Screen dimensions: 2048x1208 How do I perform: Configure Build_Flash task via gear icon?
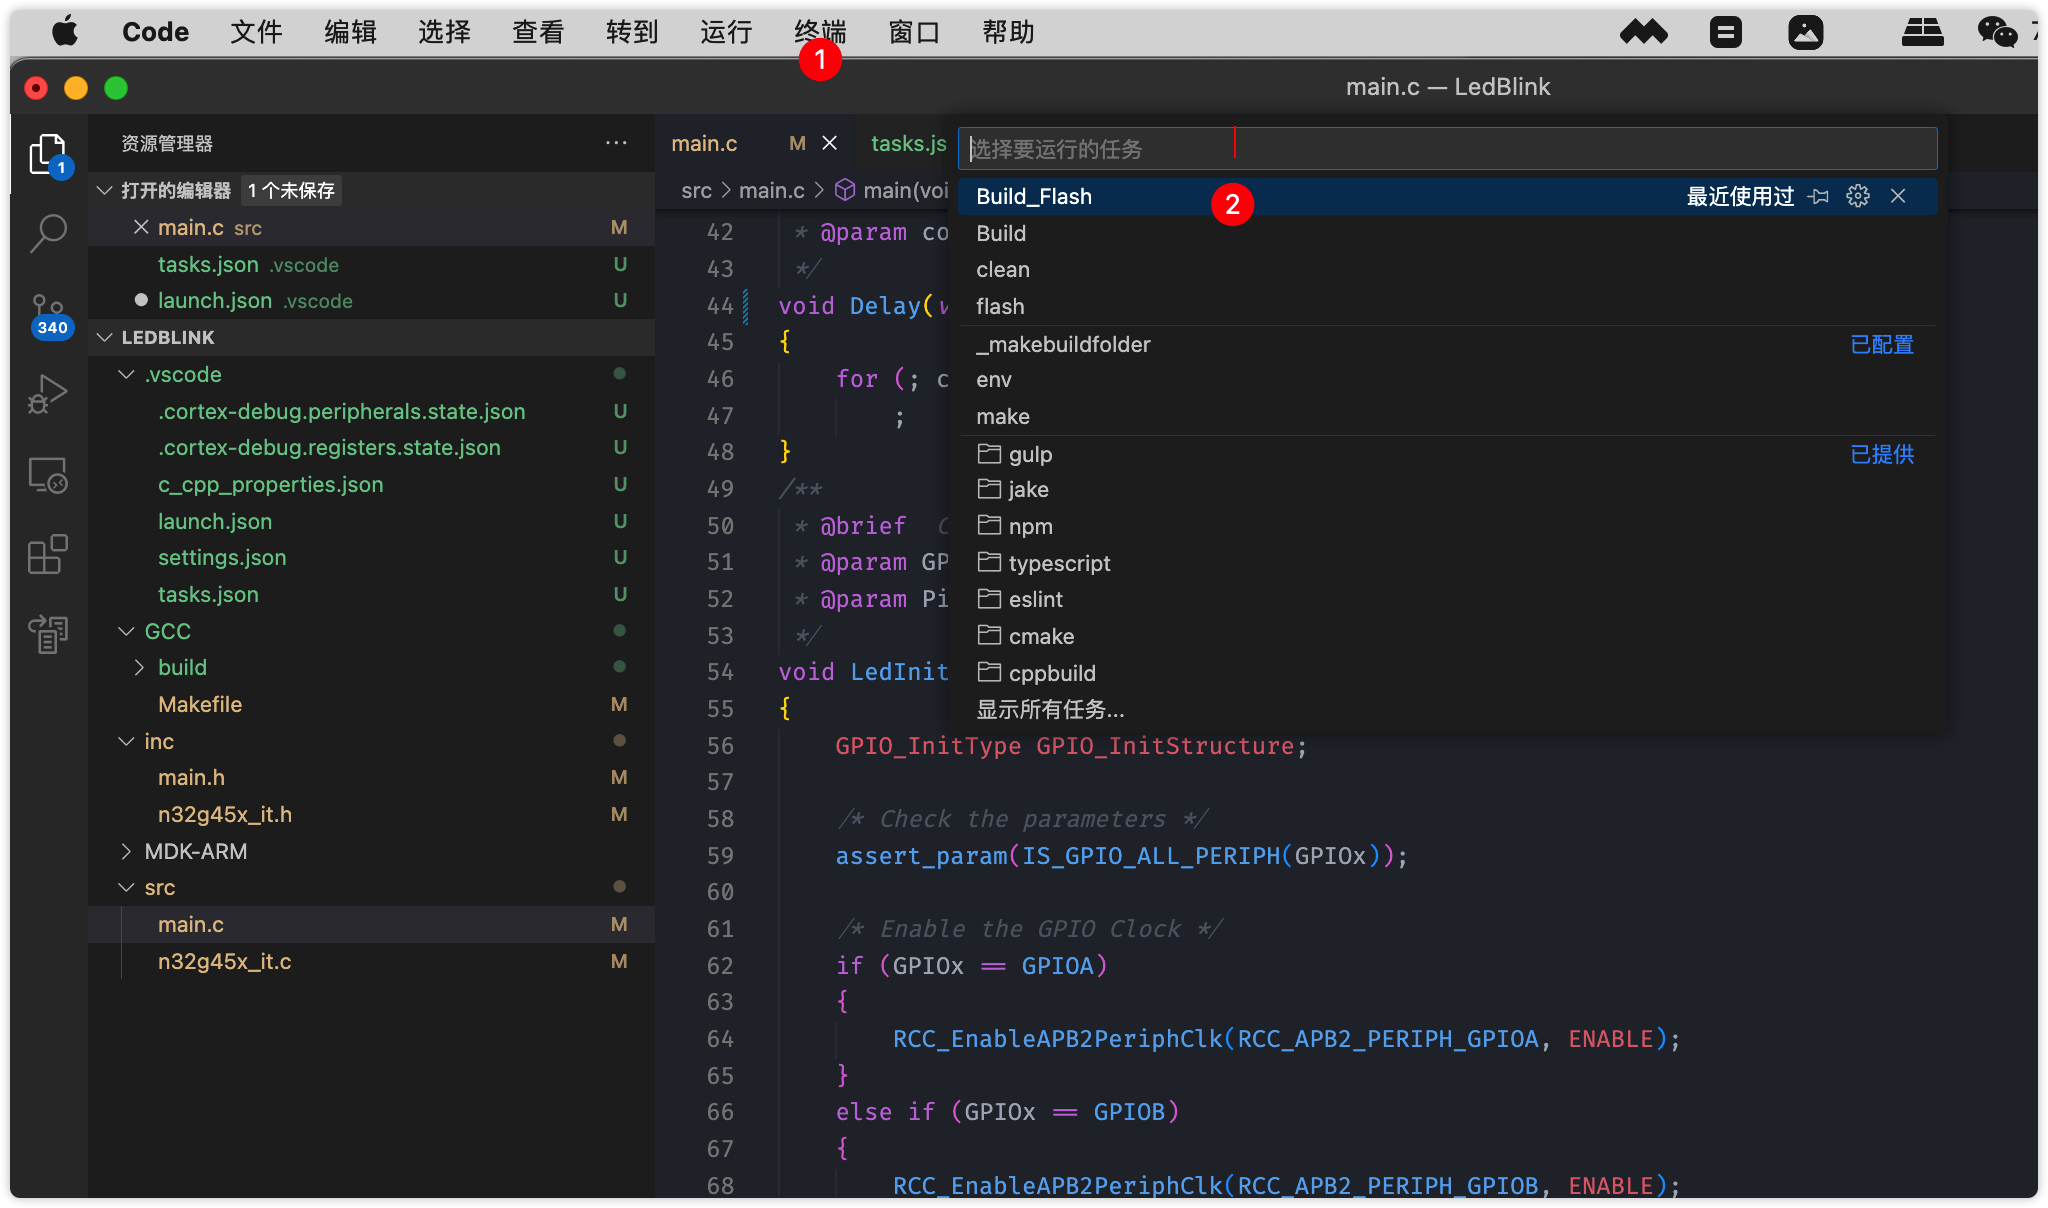coord(1858,196)
